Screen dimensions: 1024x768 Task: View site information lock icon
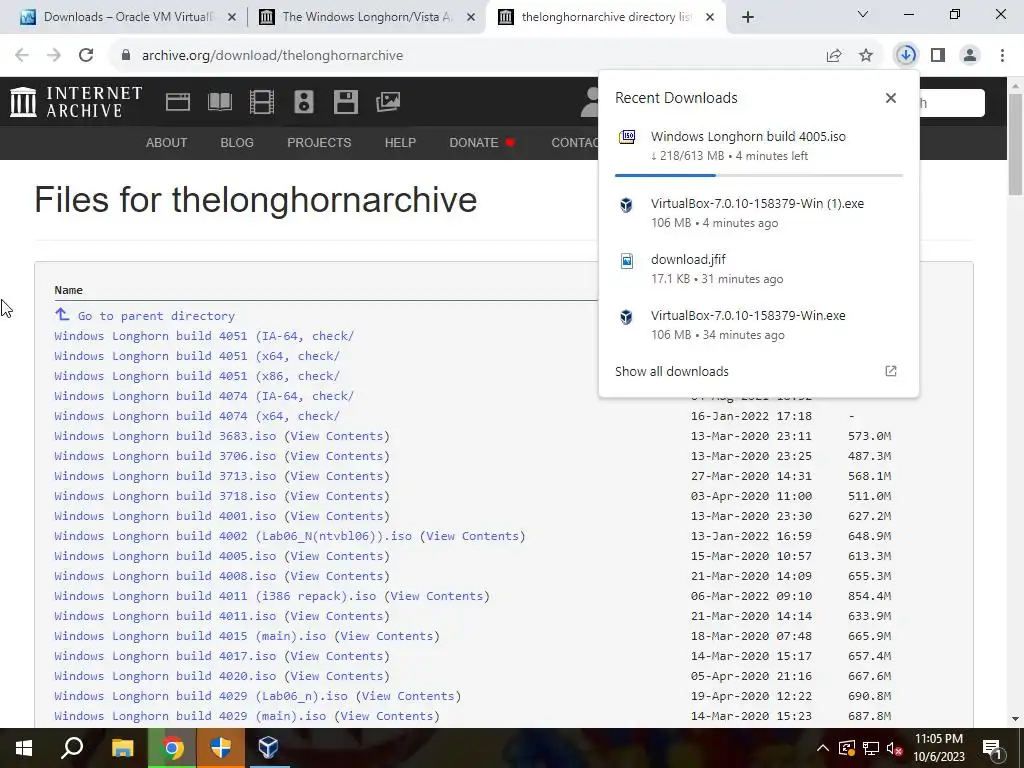[x=126, y=56]
